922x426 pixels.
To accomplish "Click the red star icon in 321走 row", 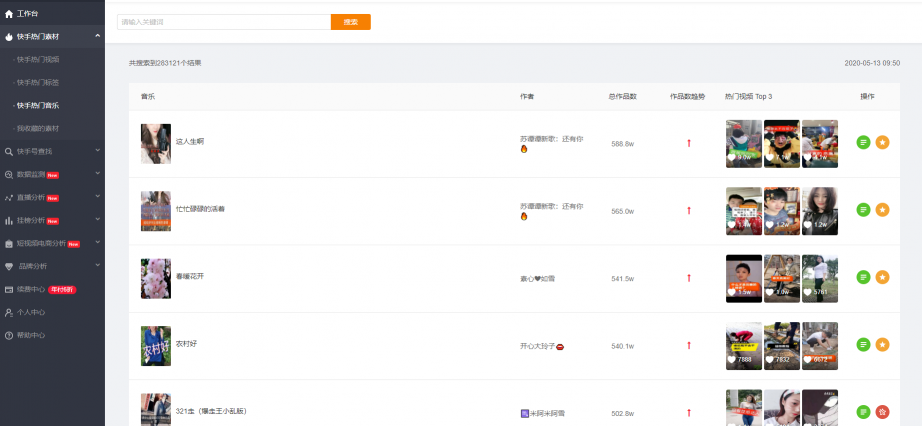I will tap(883, 412).
